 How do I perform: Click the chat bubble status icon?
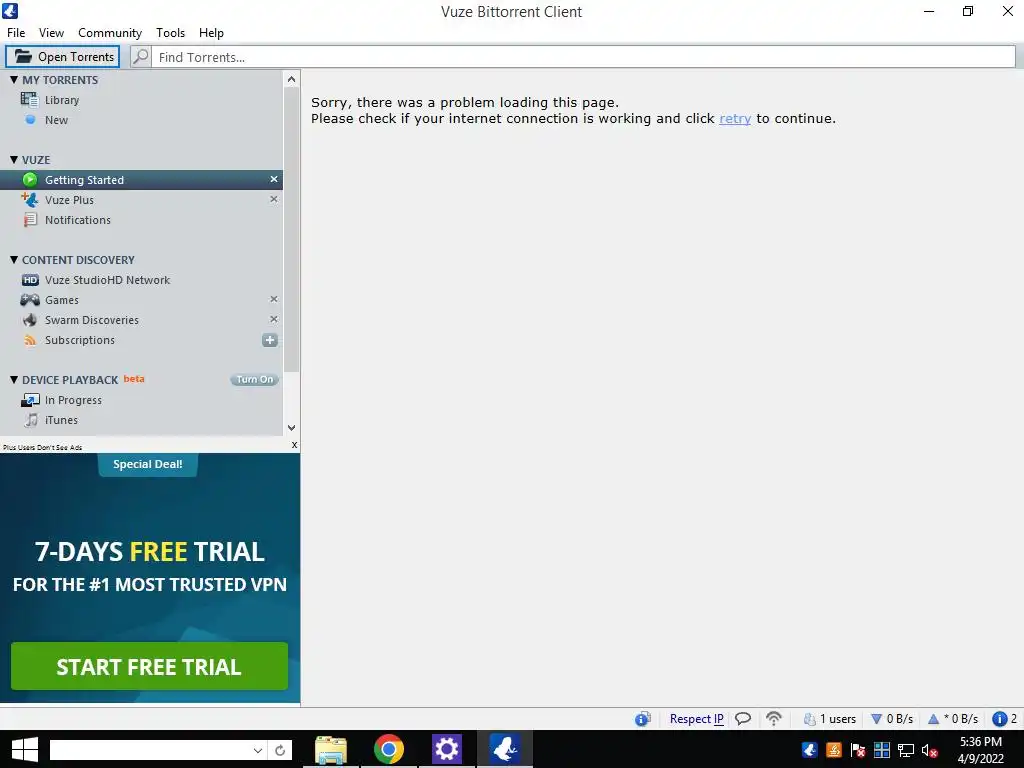743,719
